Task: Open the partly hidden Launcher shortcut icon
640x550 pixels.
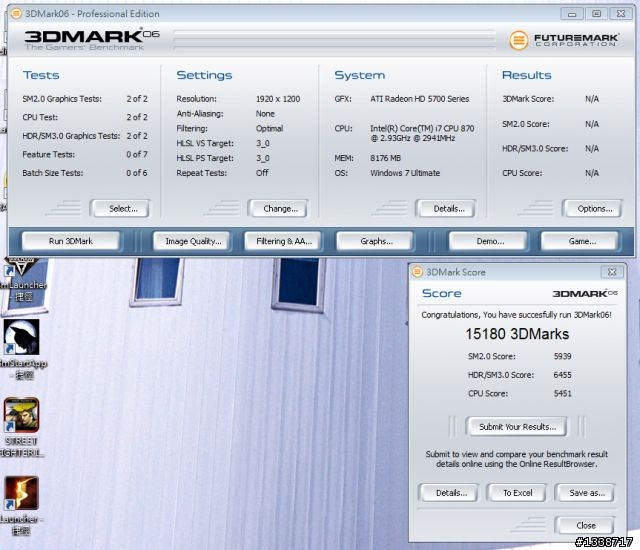Action: [21, 267]
